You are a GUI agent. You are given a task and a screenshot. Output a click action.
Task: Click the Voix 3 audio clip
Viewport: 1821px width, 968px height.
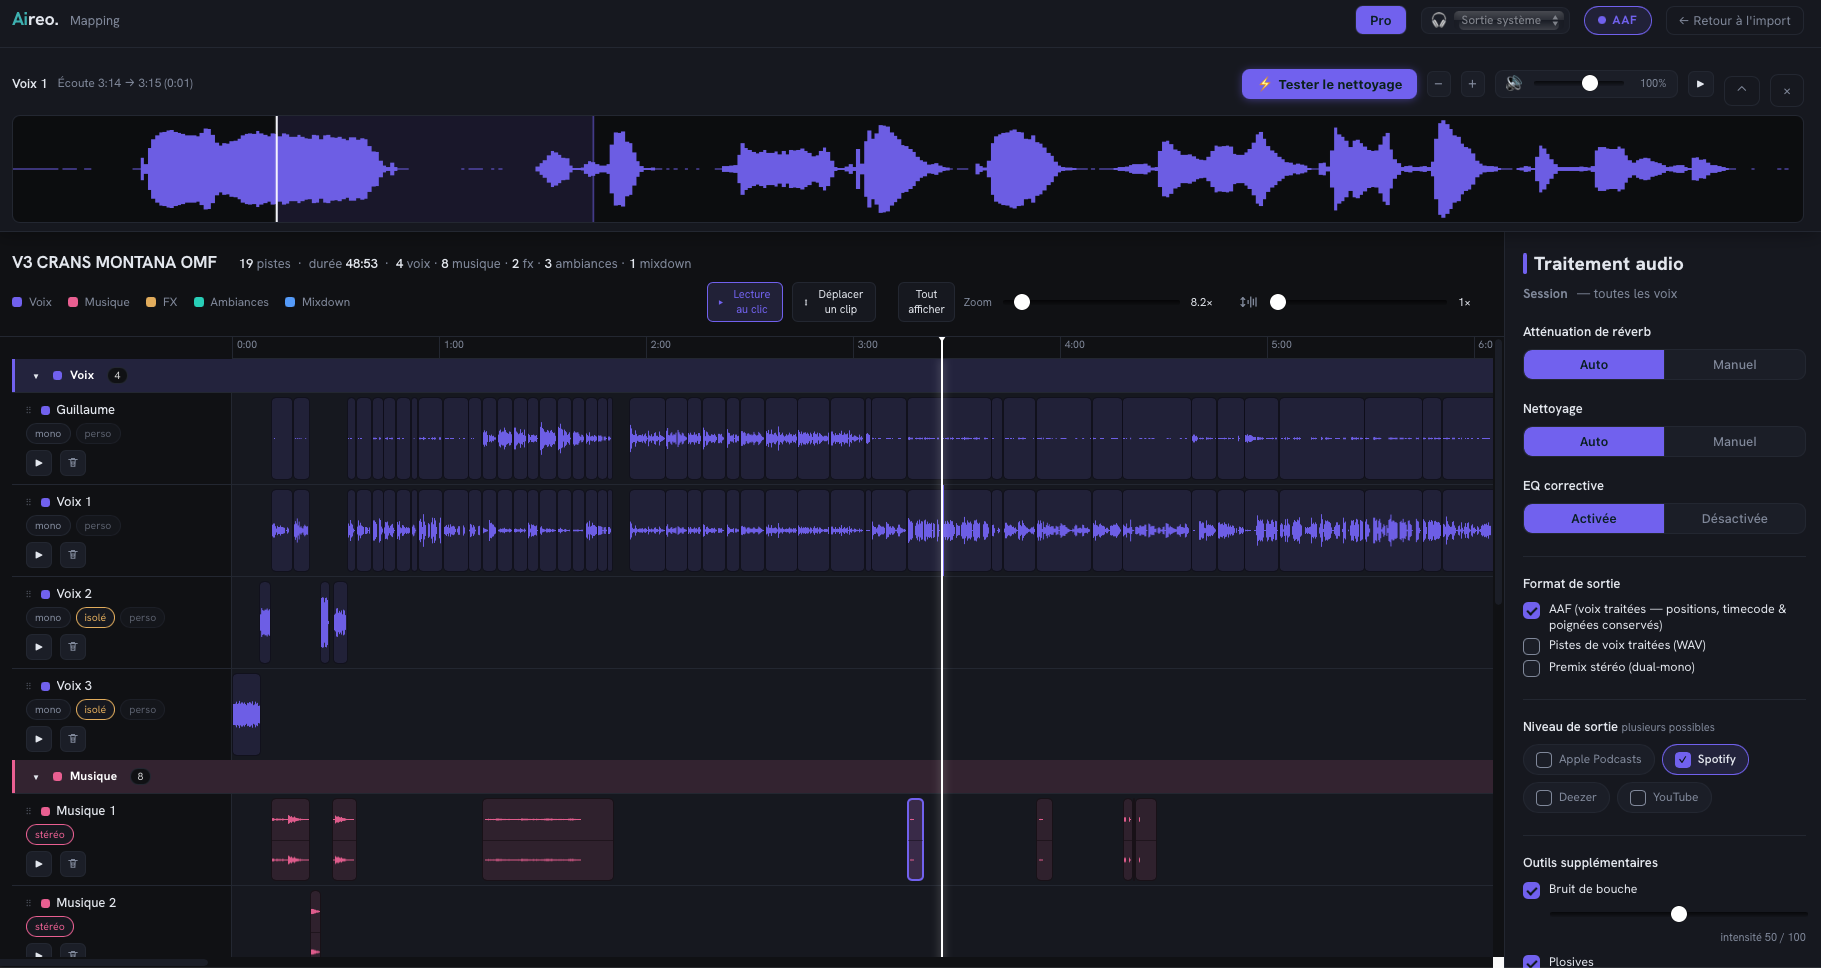click(246, 714)
